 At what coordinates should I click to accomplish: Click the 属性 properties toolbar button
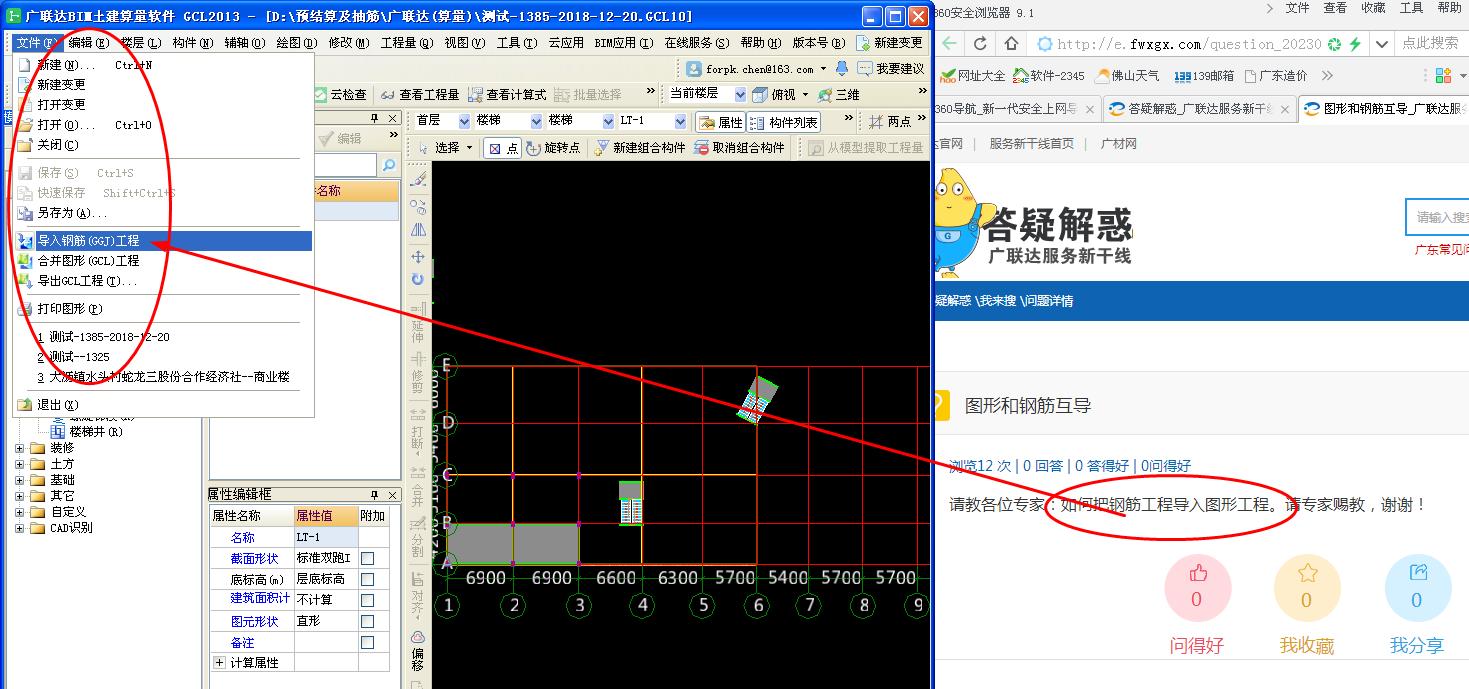pyautogui.click(x=720, y=122)
